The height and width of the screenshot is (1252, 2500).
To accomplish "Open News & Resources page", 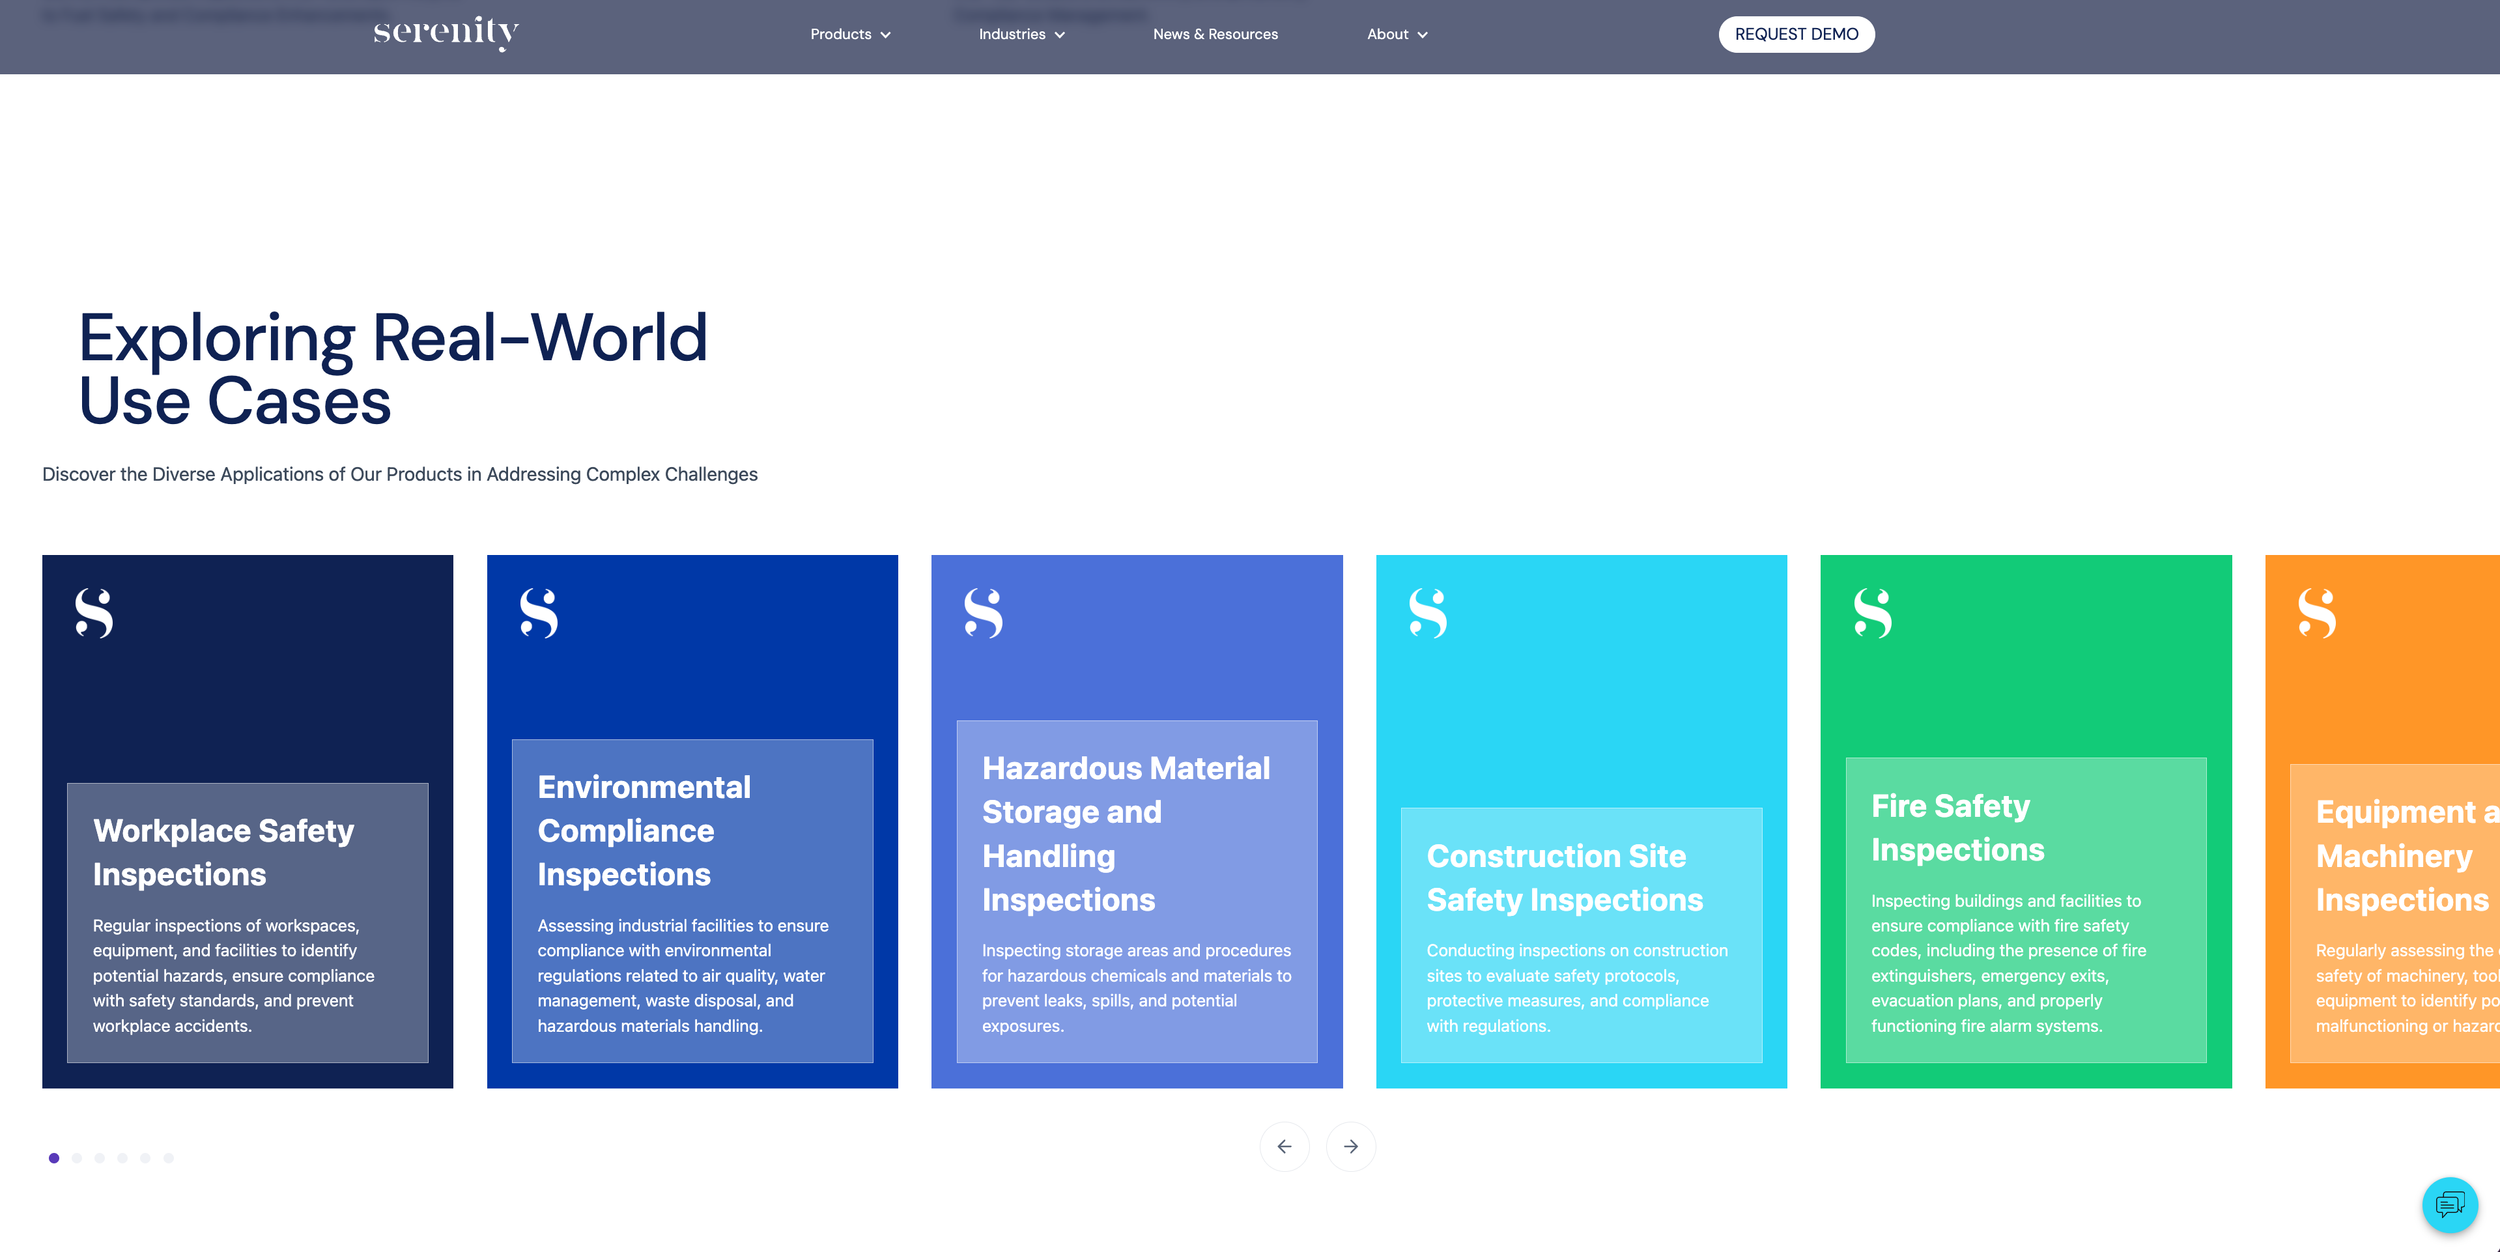I will click(1215, 34).
